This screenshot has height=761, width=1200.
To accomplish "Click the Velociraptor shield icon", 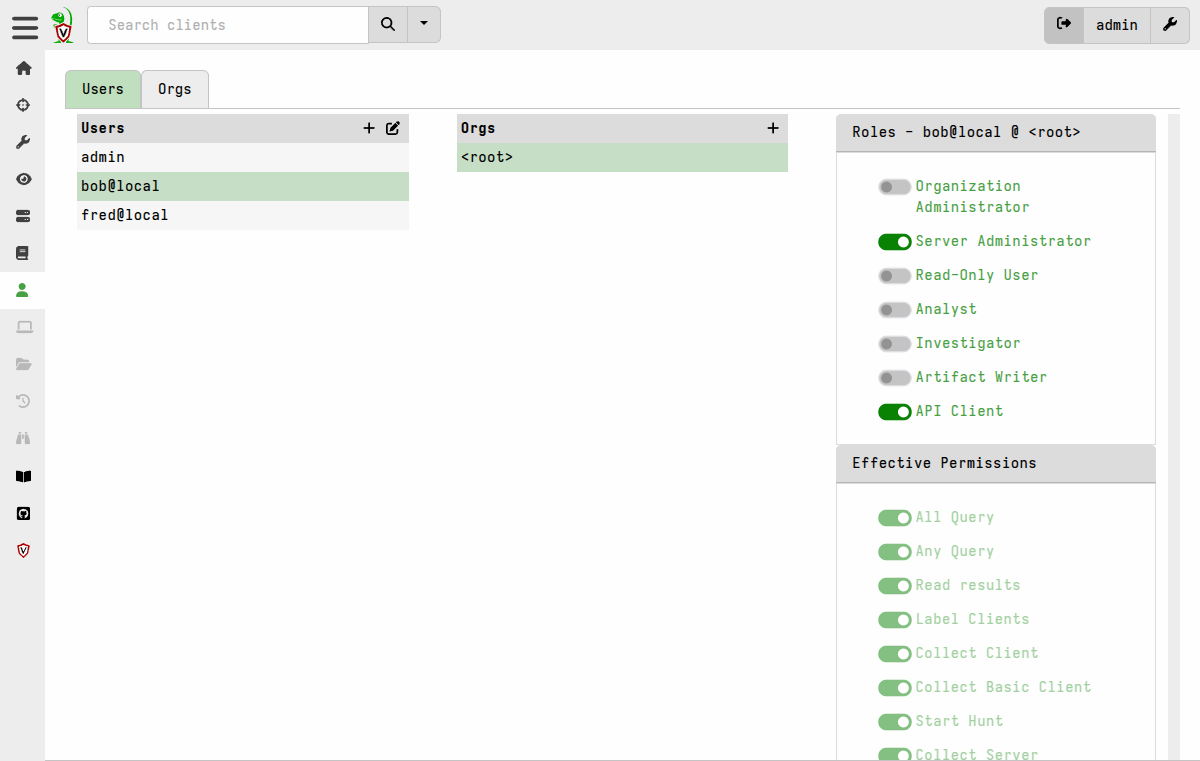I will click(x=23, y=550).
